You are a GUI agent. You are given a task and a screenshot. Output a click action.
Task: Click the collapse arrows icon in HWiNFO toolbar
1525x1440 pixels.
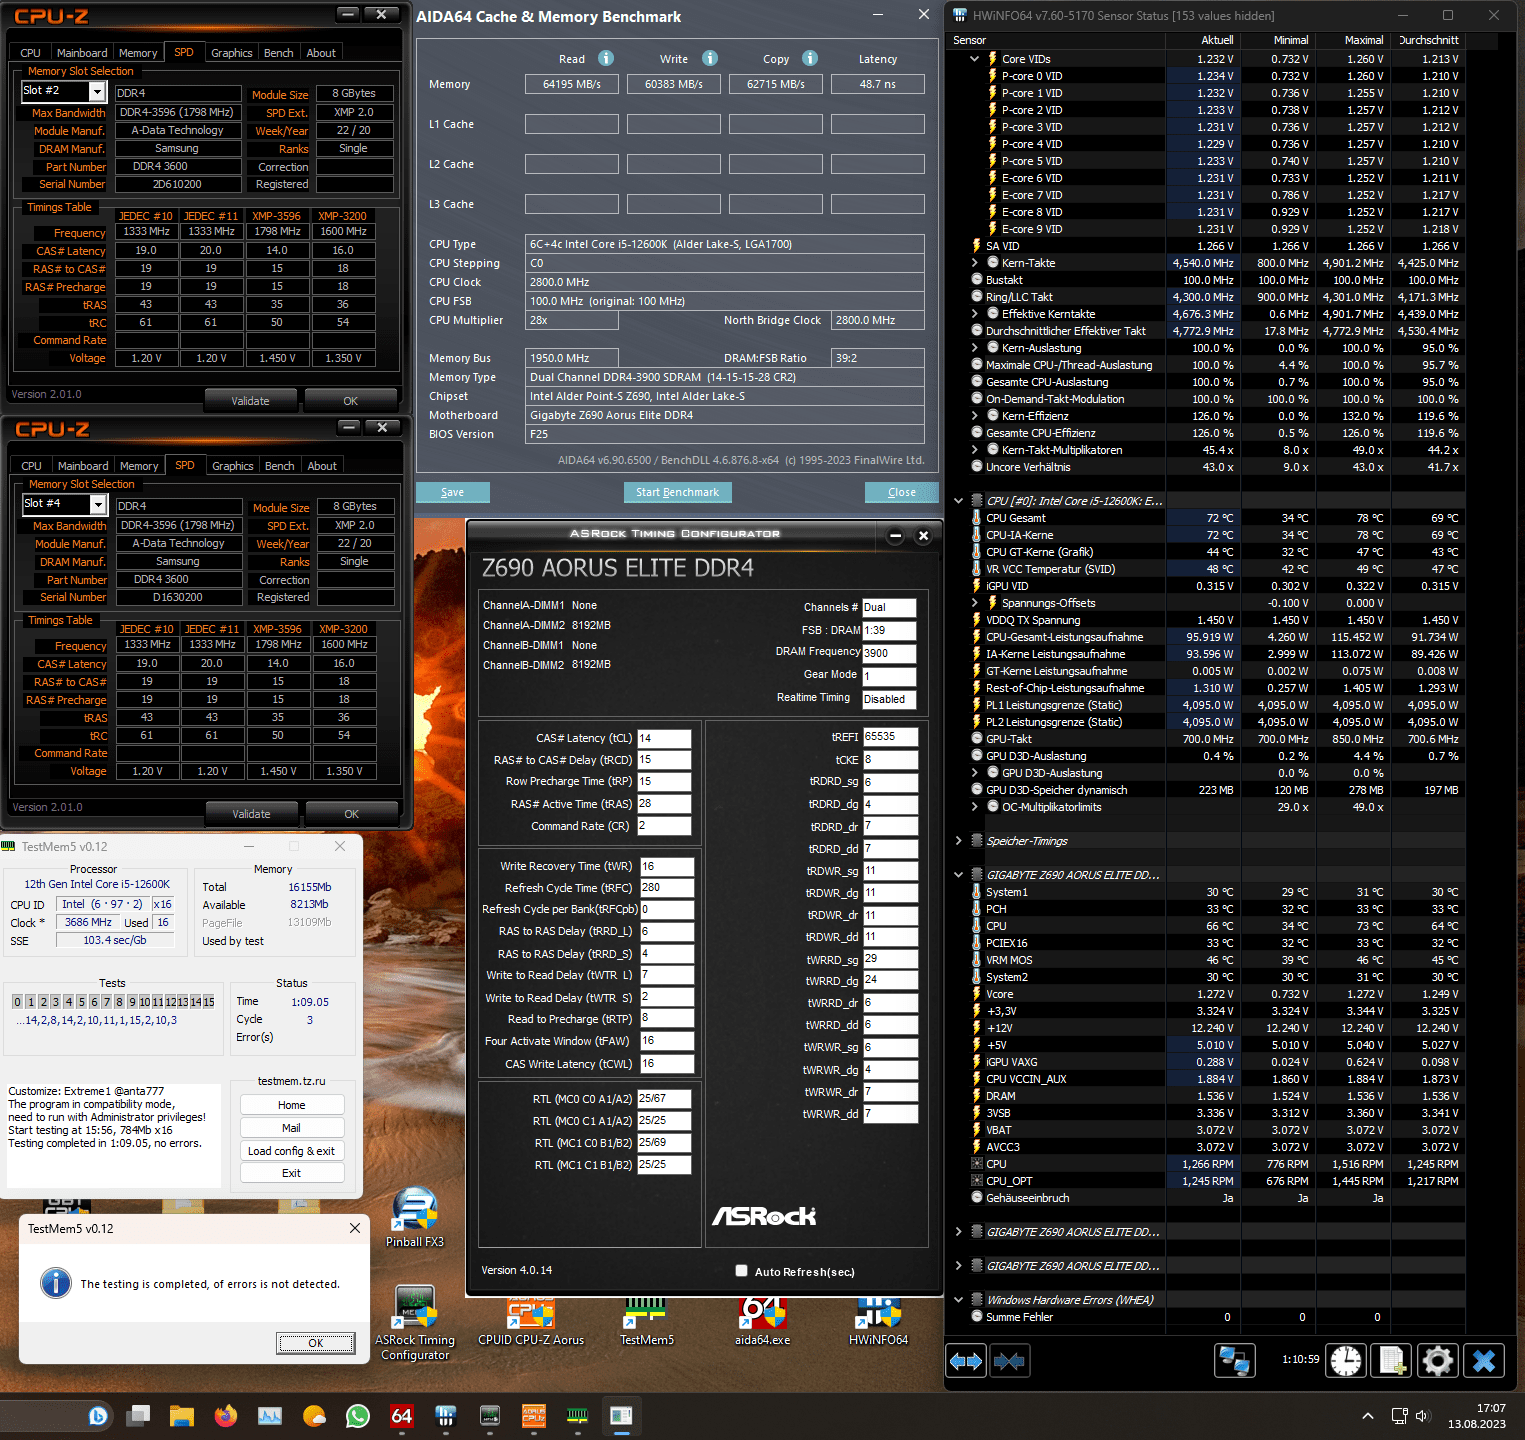pos(1009,1361)
